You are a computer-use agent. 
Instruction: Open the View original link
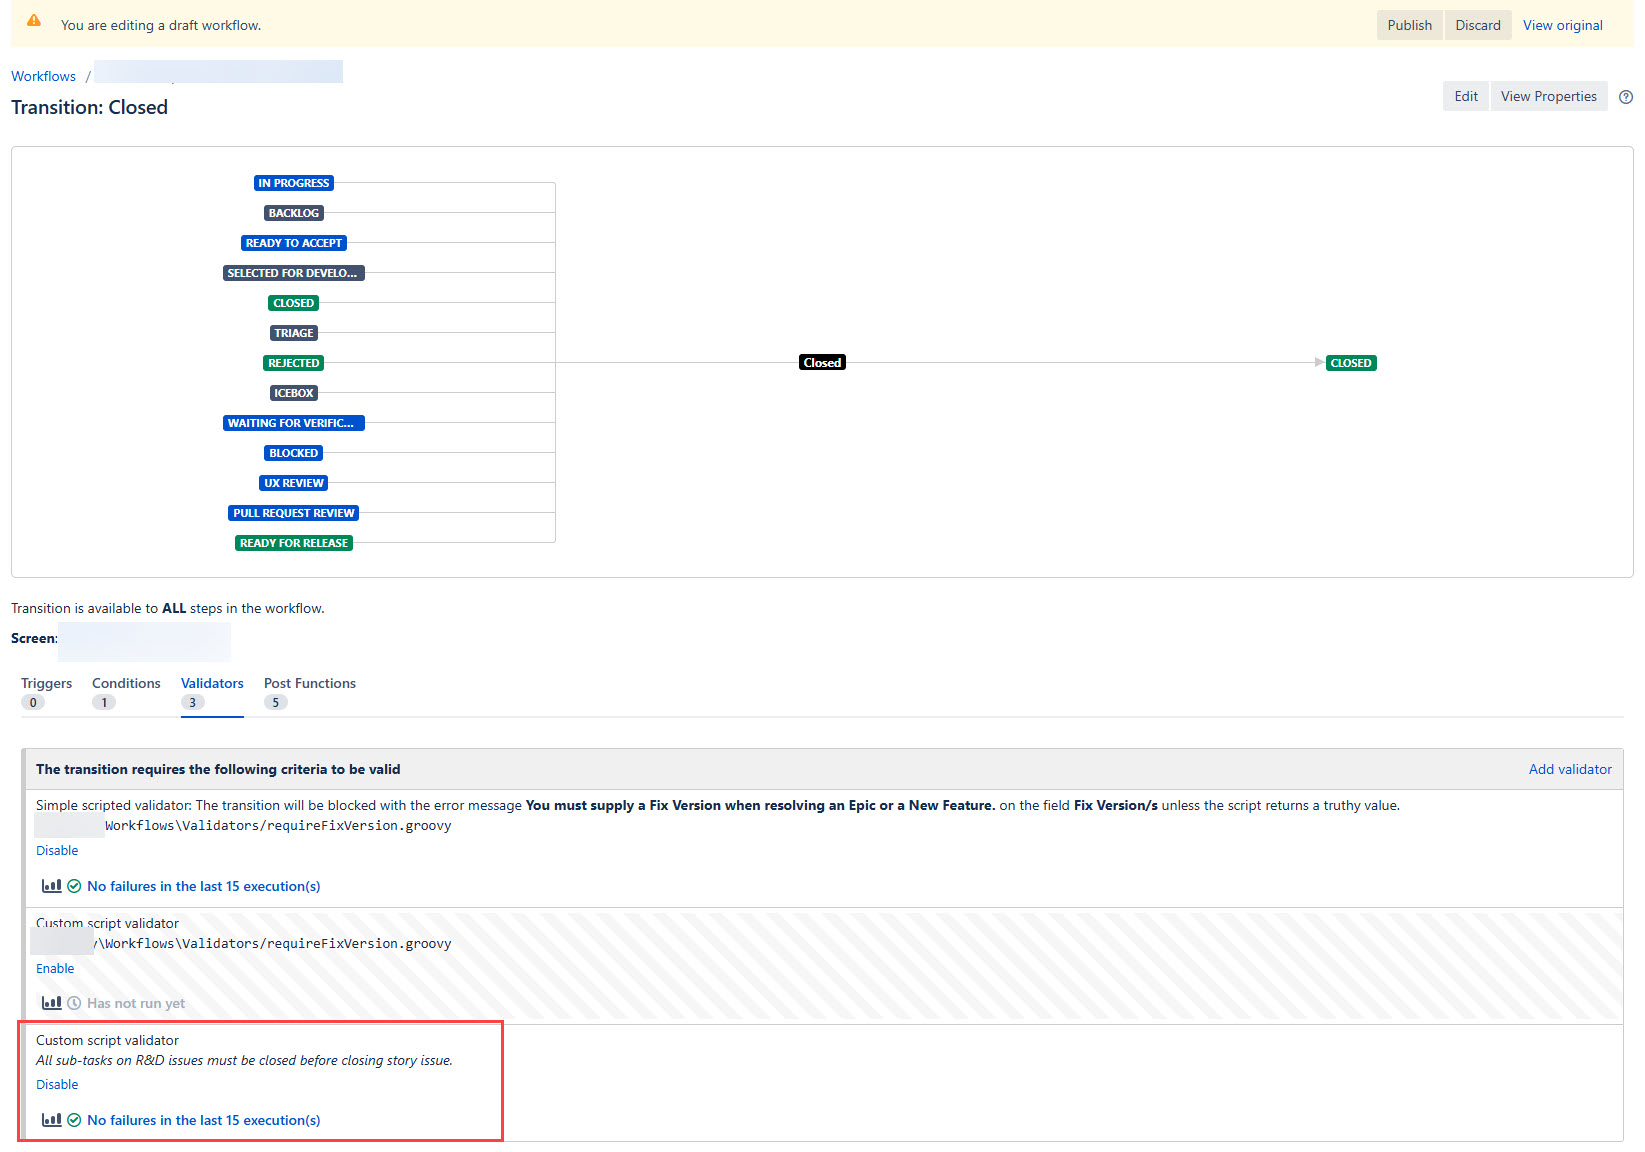point(1561,25)
